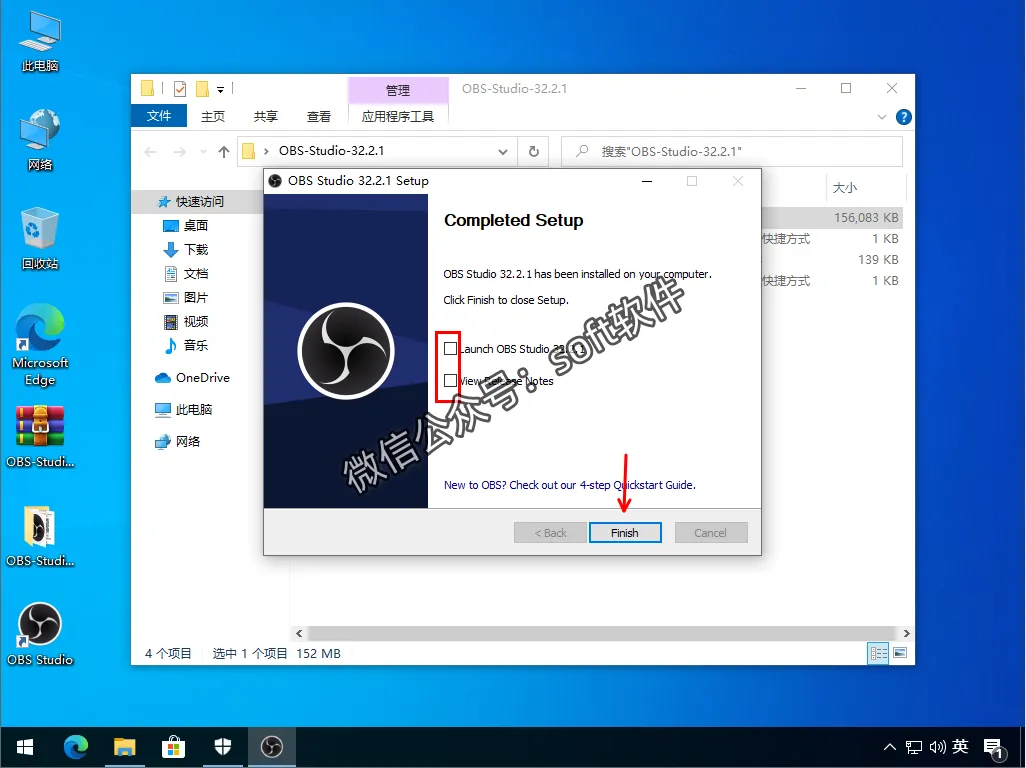
Task: Click the 139 KB size cell
Action: [x=878, y=260]
